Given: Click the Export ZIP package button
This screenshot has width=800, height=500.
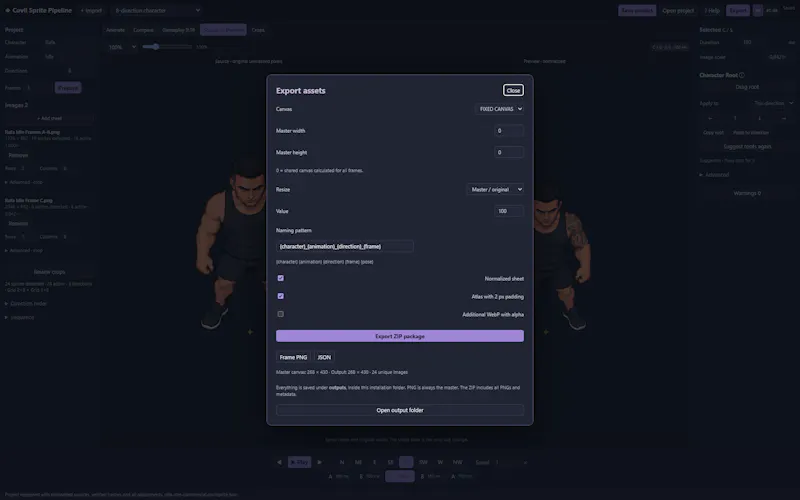Looking at the screenshot, I should 399,336.
